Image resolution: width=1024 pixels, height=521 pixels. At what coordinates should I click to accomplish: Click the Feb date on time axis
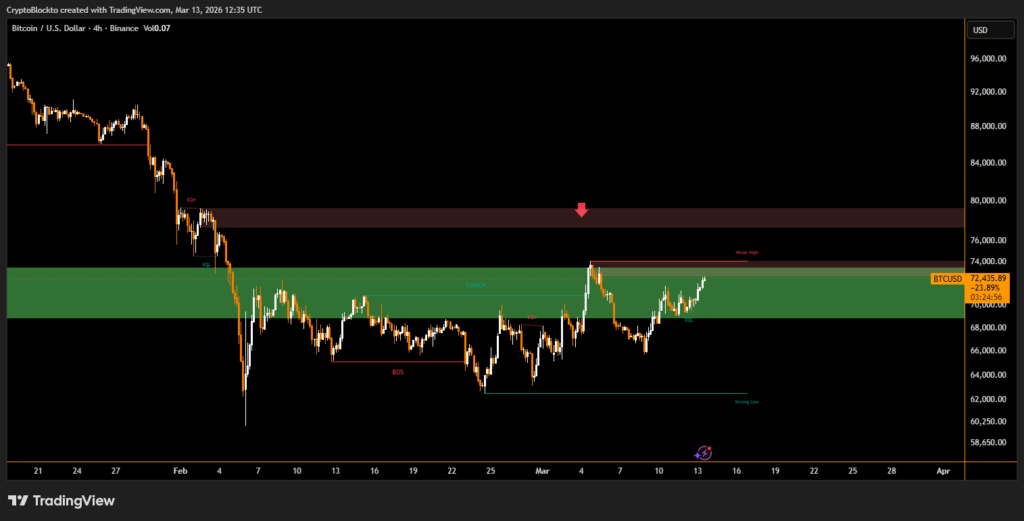click(179, 469)
